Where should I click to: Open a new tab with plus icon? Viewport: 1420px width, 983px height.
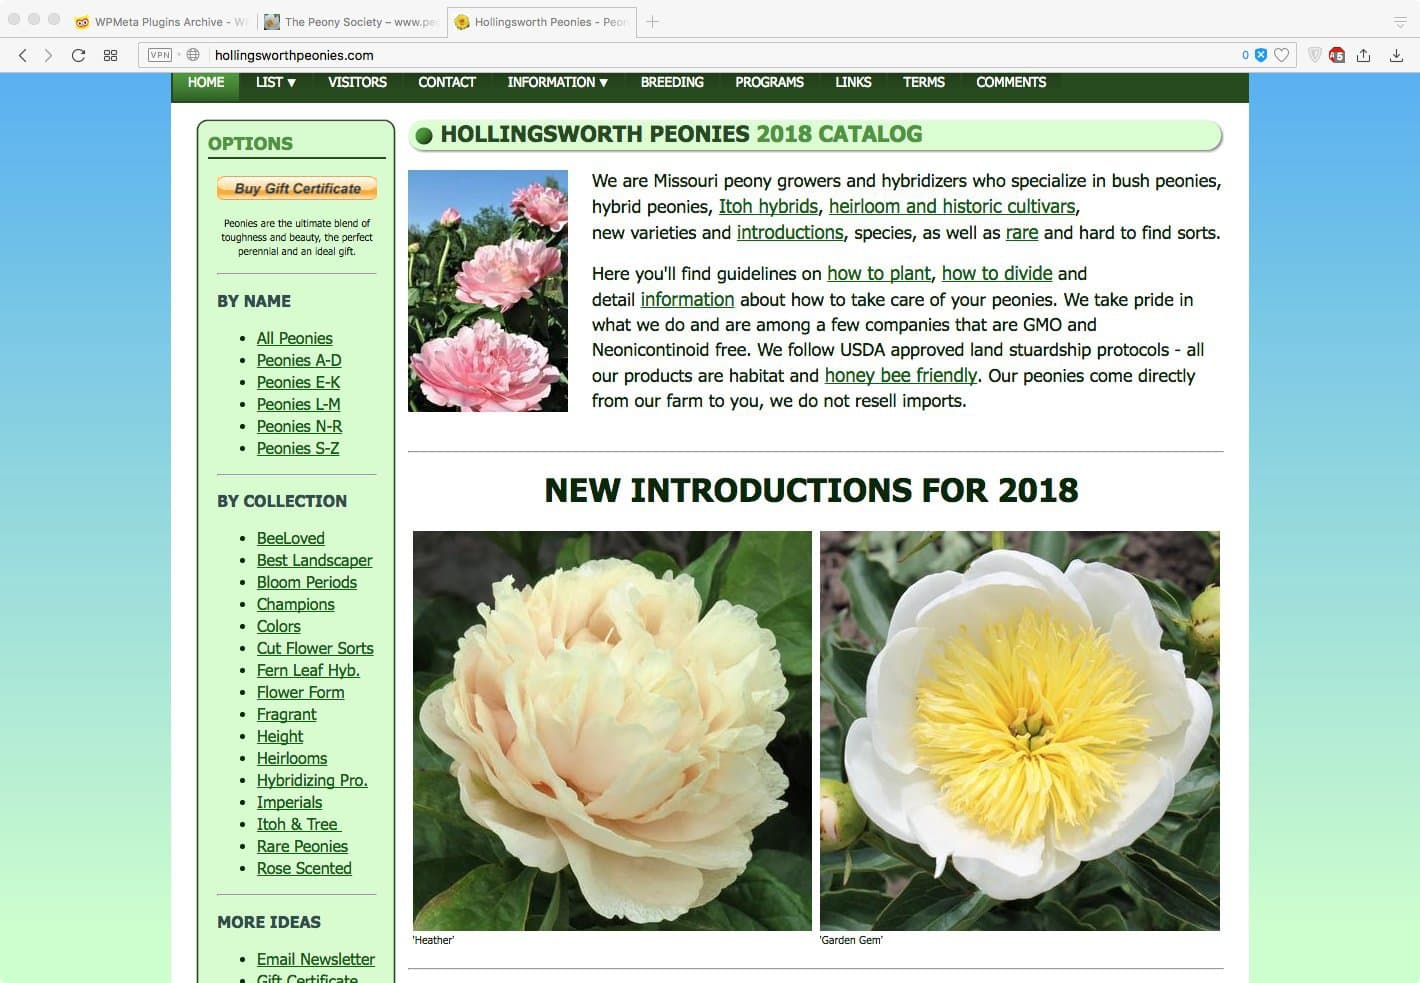[652, 21]
